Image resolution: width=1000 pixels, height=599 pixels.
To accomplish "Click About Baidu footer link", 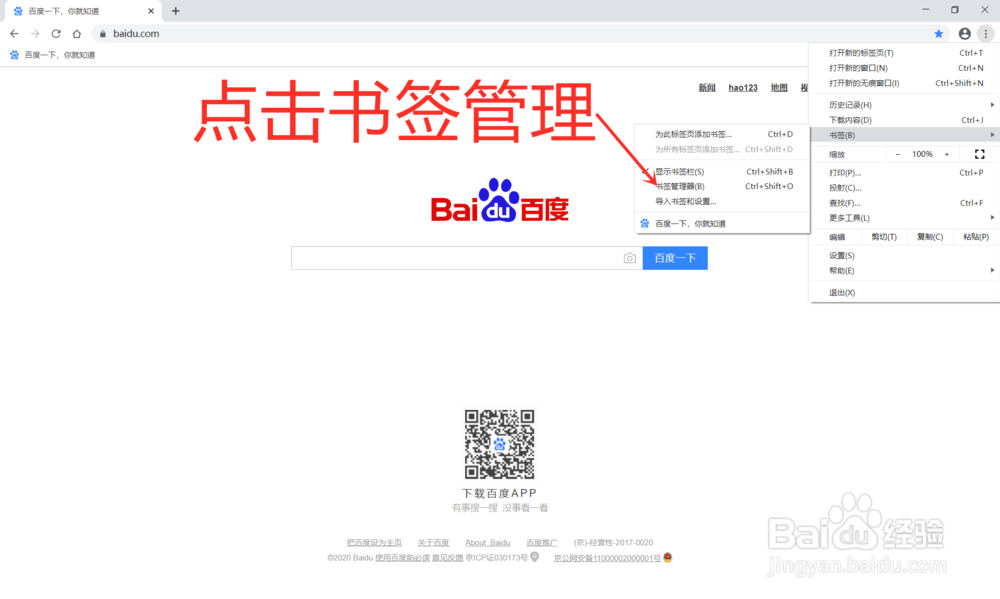I will pyautogui.click(x=487, y=542).
